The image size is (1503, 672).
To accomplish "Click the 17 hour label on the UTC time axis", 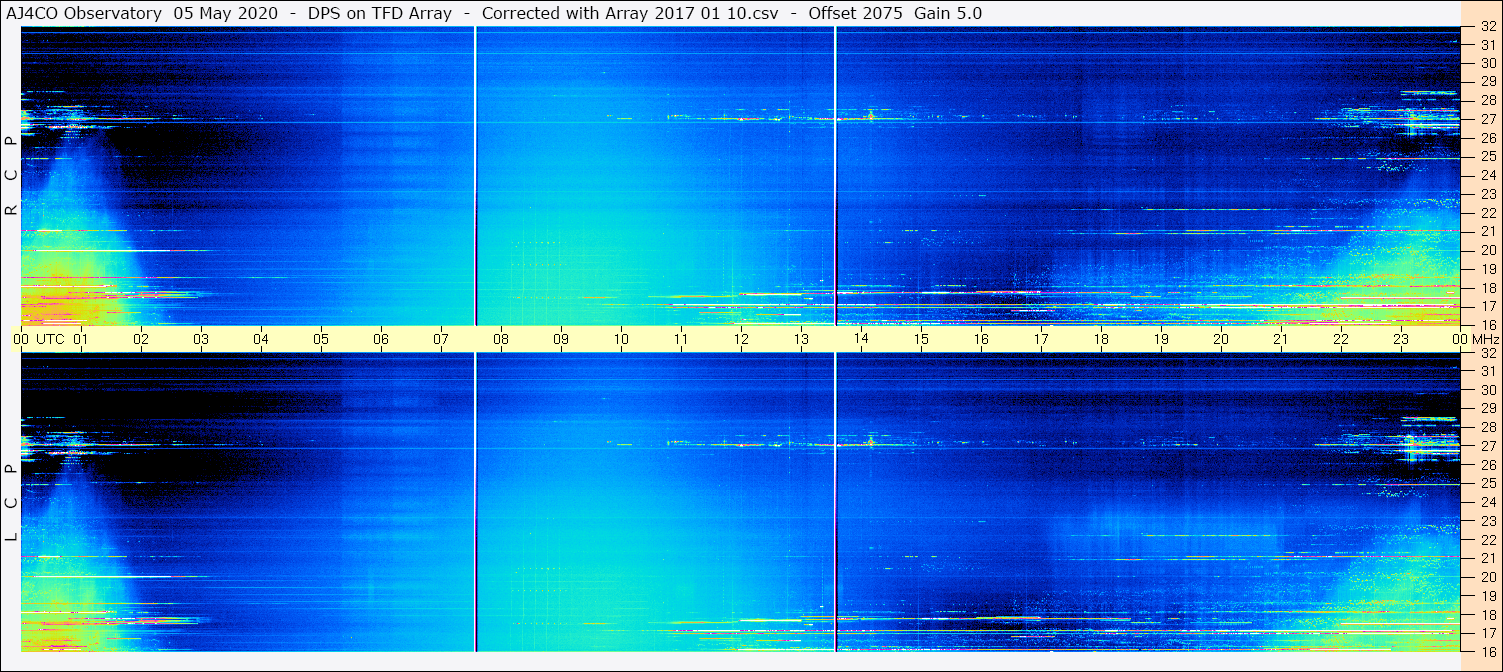I will [x=1041, y=339].
